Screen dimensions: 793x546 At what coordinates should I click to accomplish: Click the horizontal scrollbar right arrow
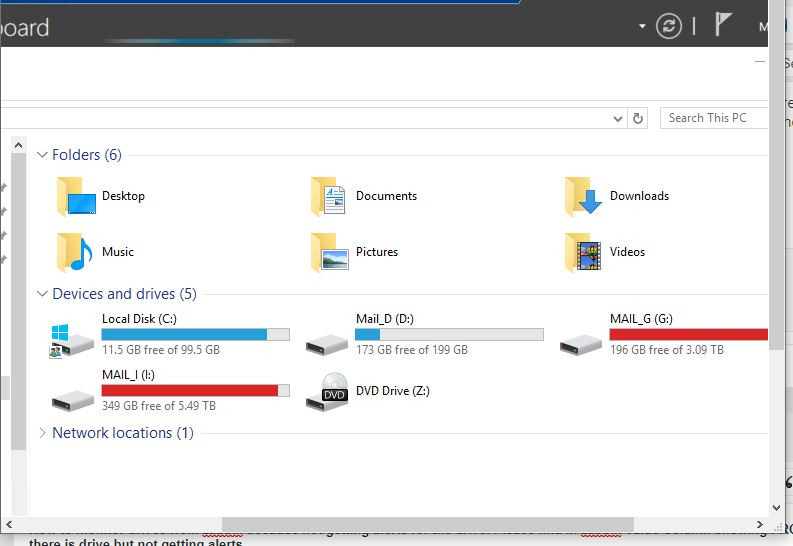pos(760,525)
